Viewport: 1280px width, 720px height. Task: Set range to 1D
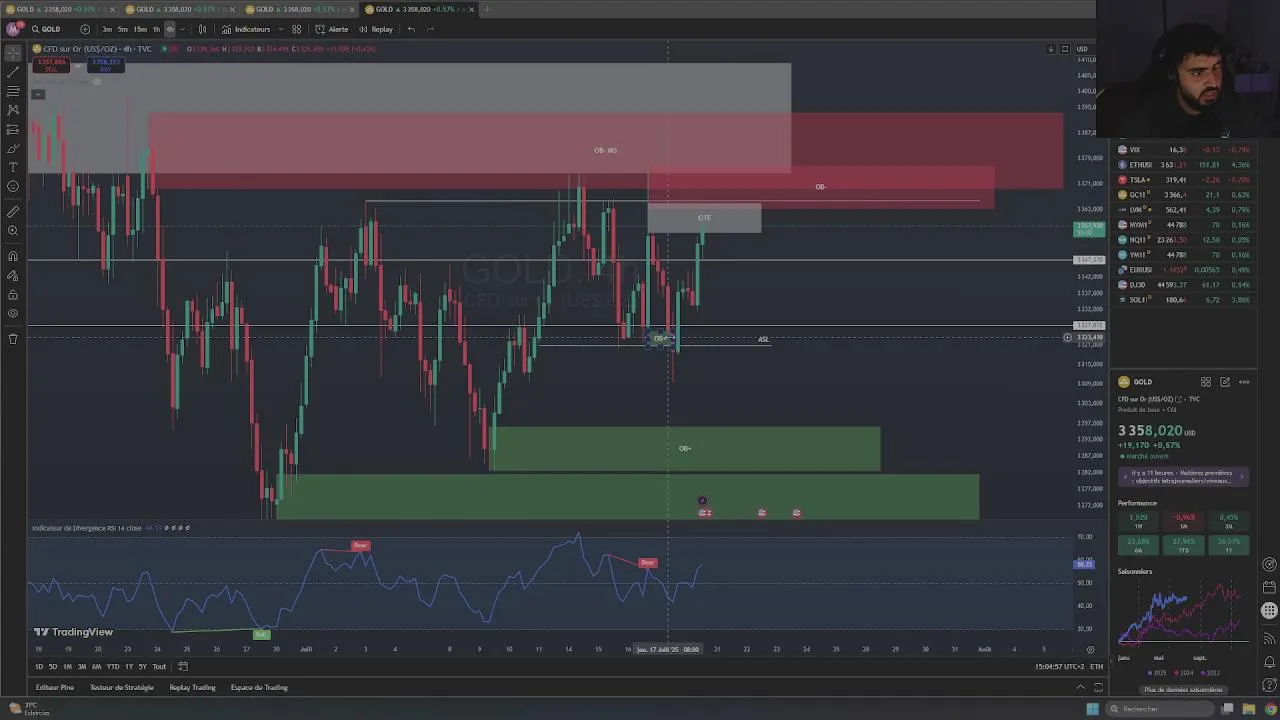click(x=39, y=666)
